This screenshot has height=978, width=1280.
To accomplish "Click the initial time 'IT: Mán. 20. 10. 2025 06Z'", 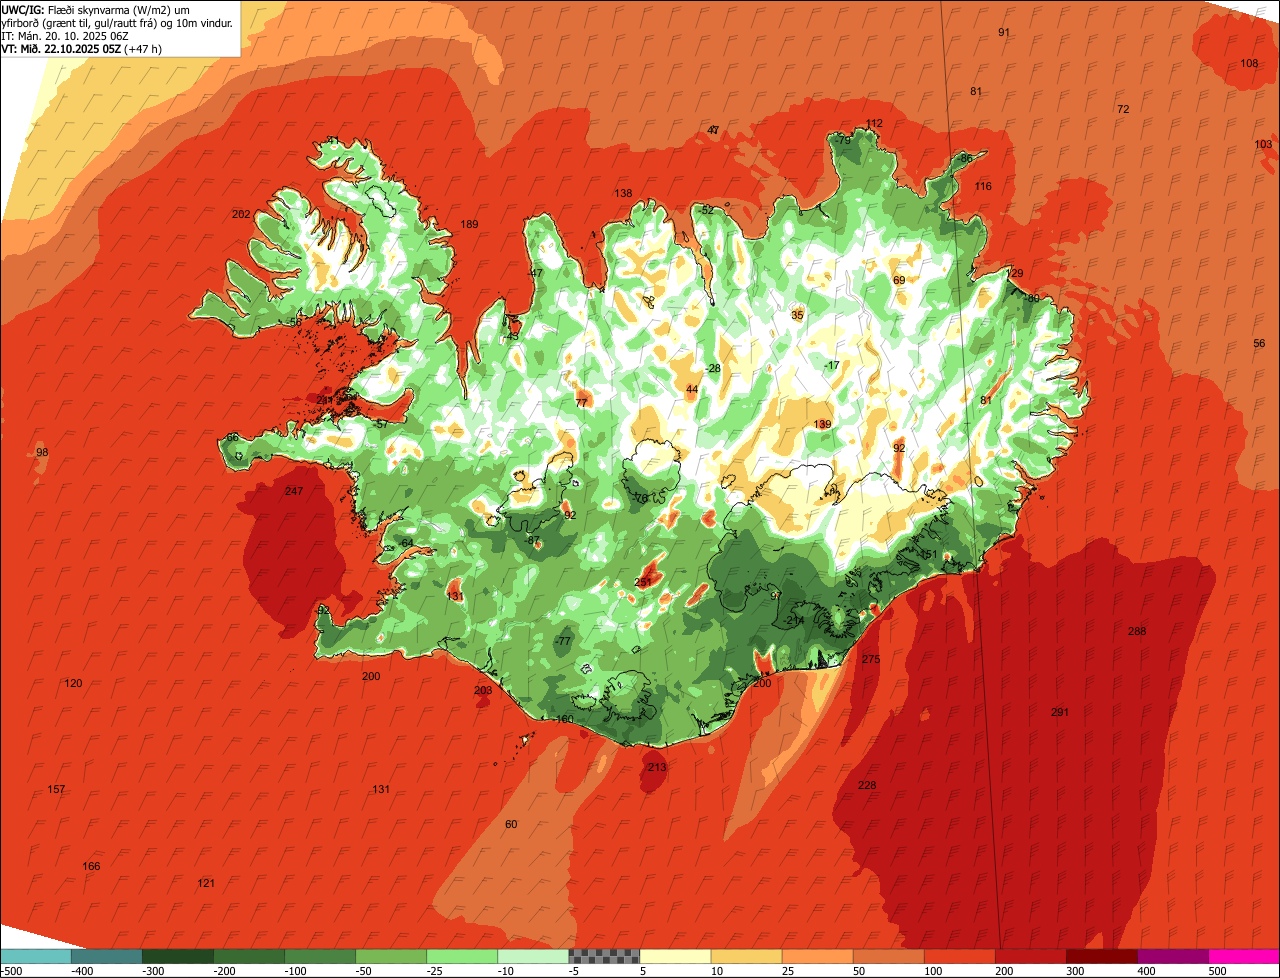I will [65, 35].
